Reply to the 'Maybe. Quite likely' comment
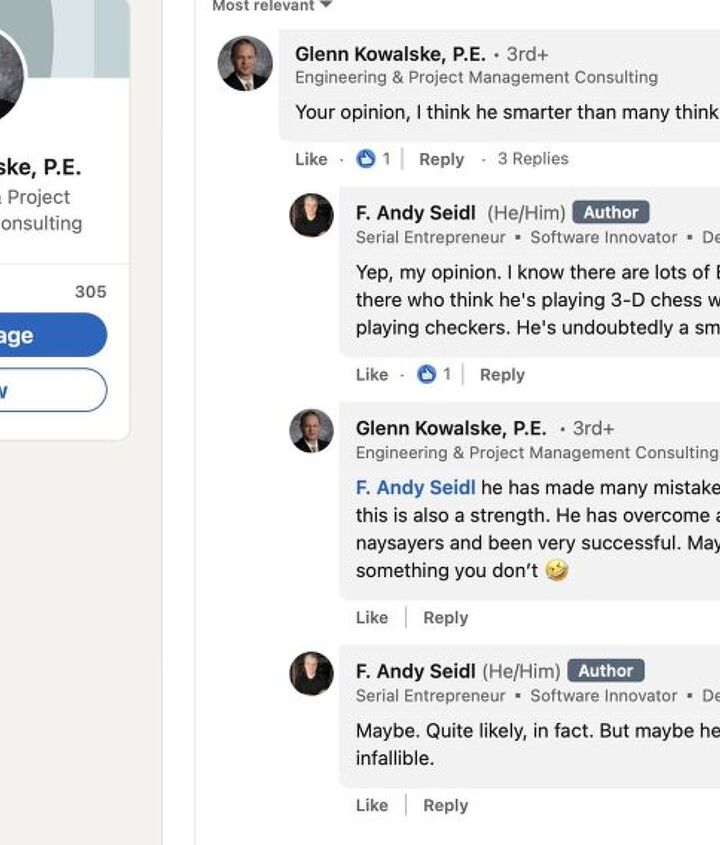 tap(445, 806)
